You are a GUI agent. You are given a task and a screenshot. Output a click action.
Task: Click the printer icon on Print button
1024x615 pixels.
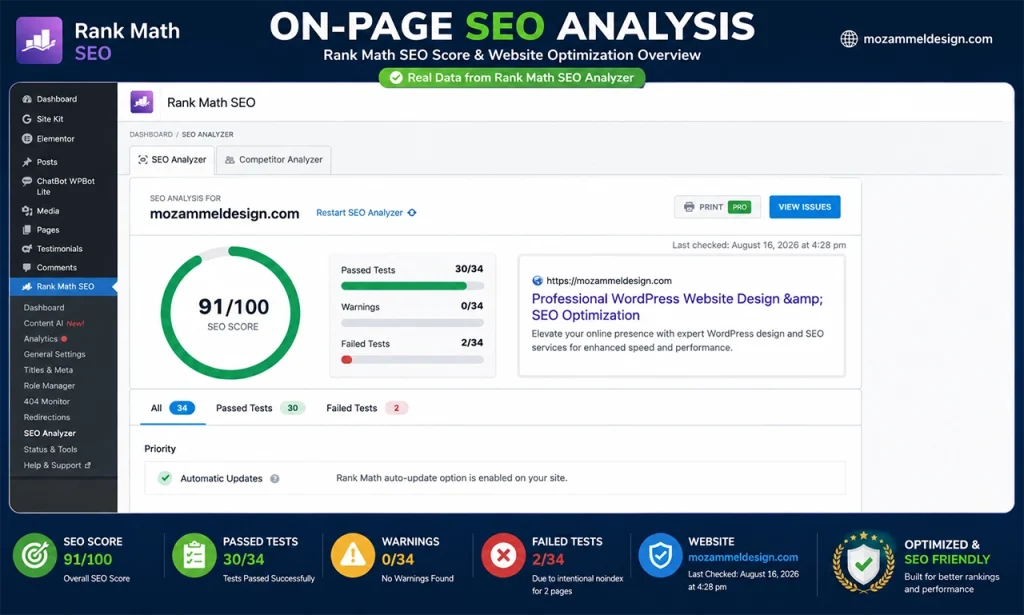689,207
